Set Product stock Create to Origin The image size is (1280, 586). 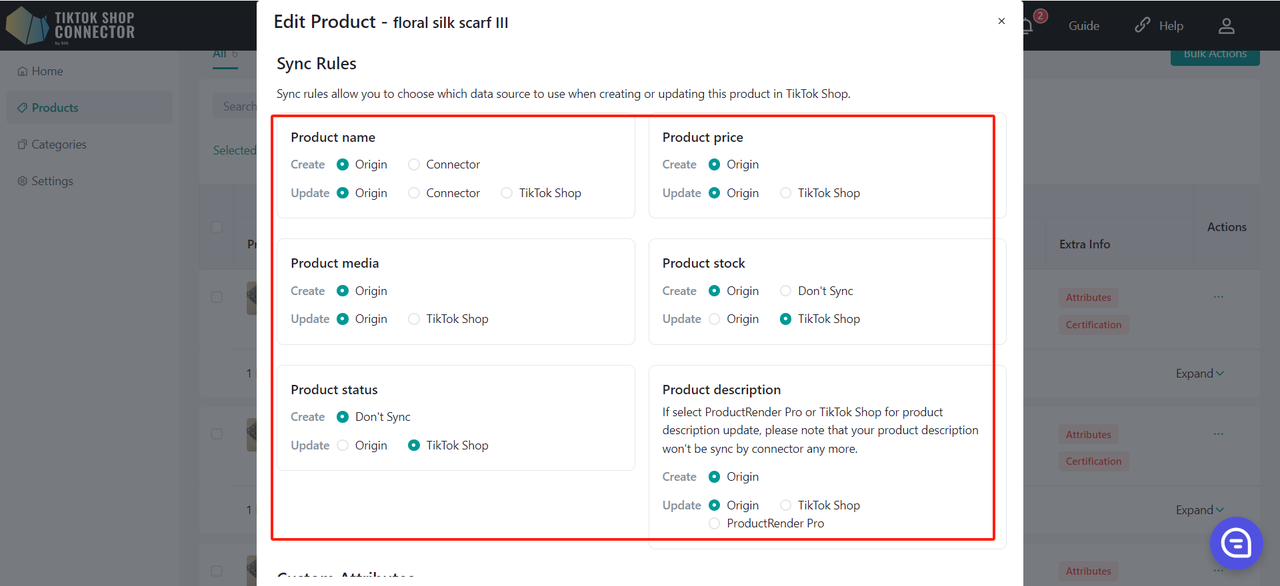(714, 291)
